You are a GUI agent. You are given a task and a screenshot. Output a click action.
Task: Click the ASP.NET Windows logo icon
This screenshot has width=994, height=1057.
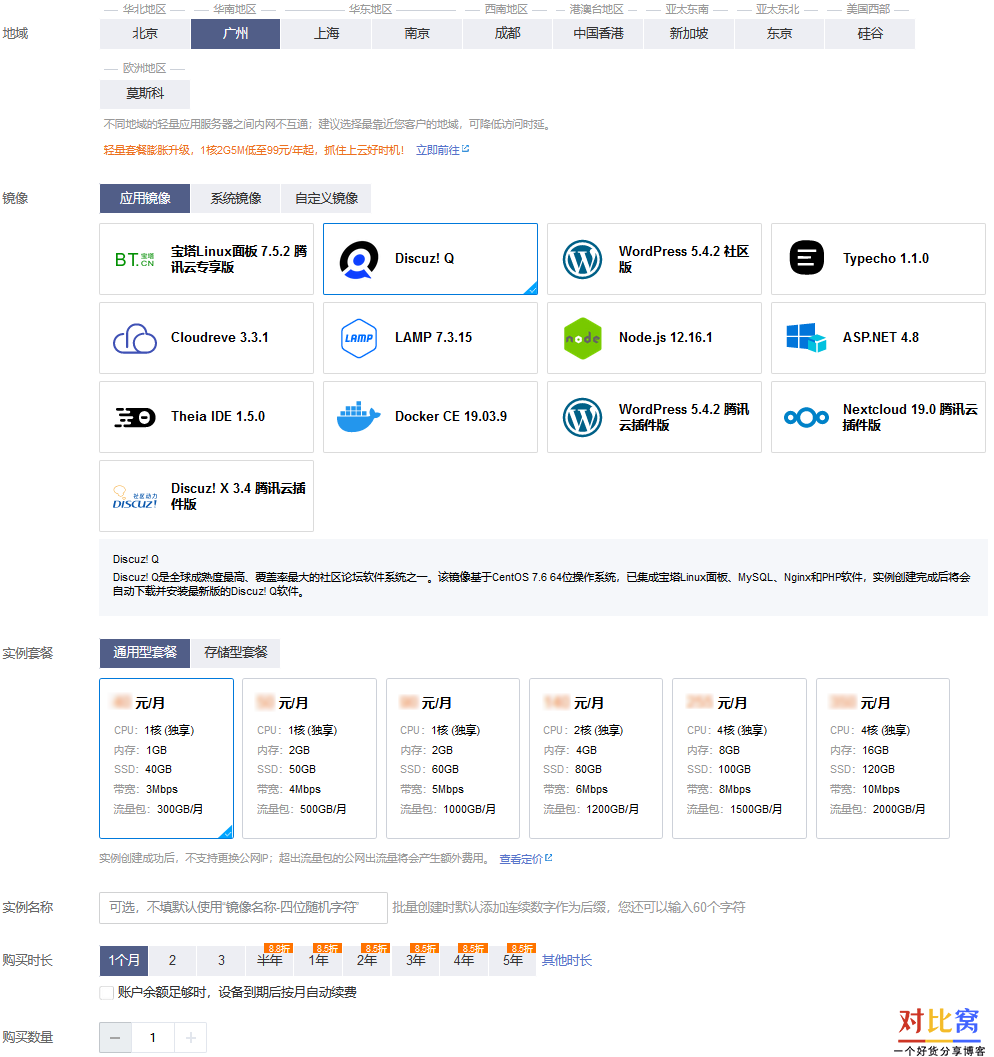(x=807, y=337)
